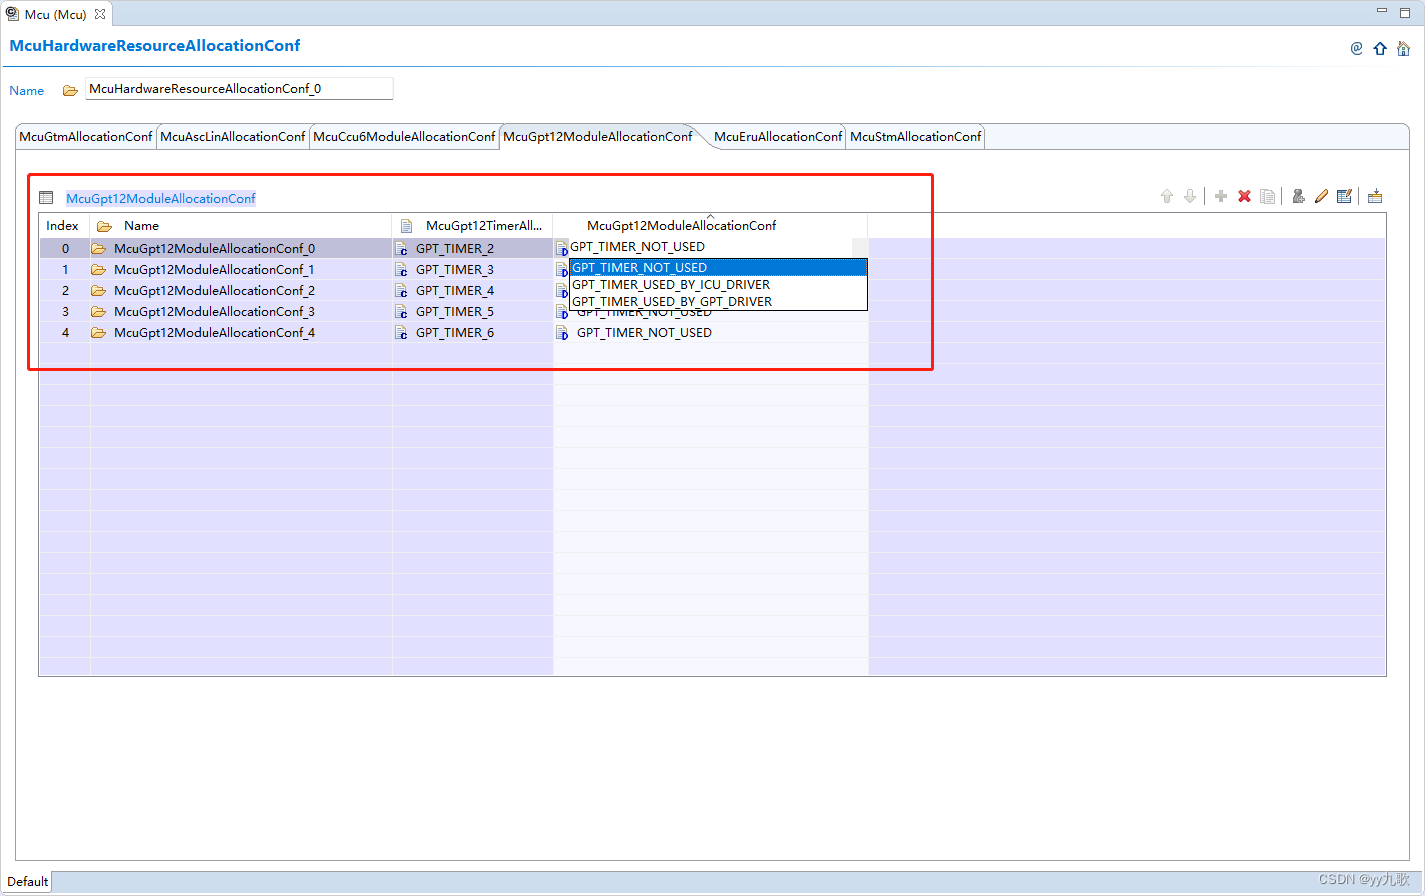Click the GPT_TIMER_5 cell
Screen dimensions: 1425x896
click(x=473, y=312)
